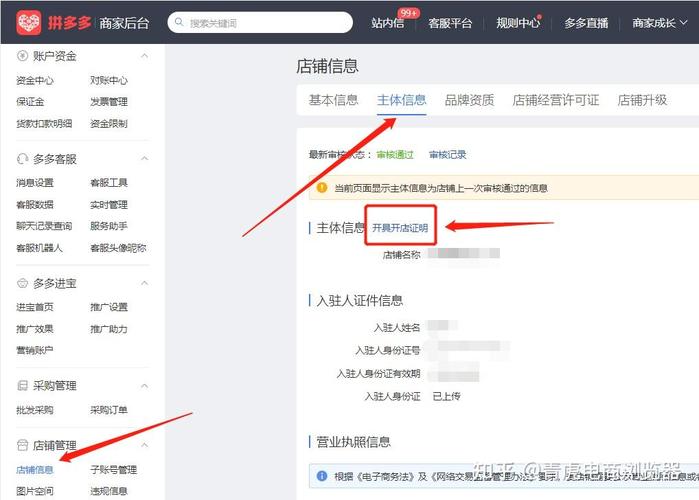Image resolution: width=699 pixels, height=500 pixels.
Task: Open the 99+ badge on 站内信
Action: [409, 13]
